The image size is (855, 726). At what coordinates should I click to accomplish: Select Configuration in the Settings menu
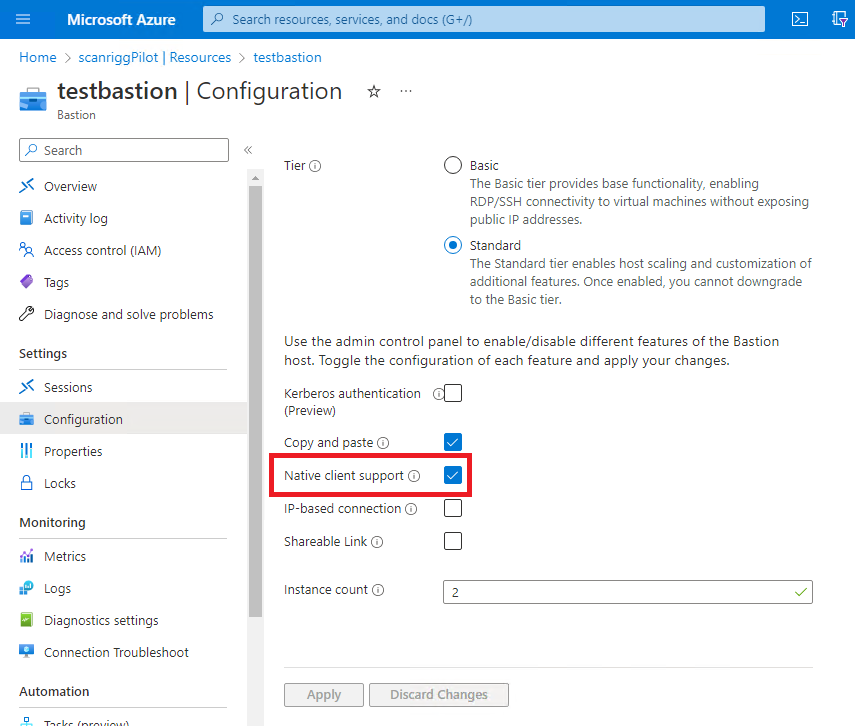(123, 419)
